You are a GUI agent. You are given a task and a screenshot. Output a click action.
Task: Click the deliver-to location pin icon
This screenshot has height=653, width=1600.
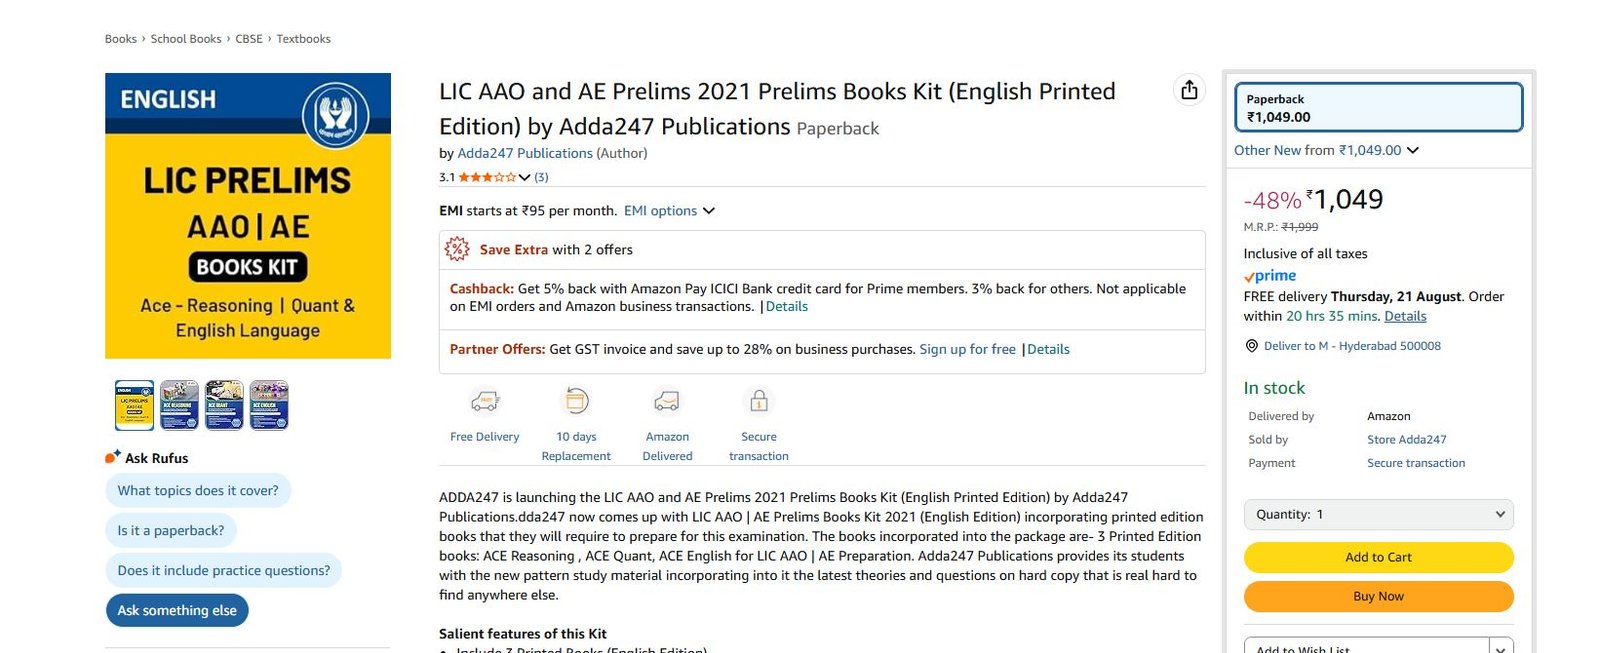coord(1251,346)
